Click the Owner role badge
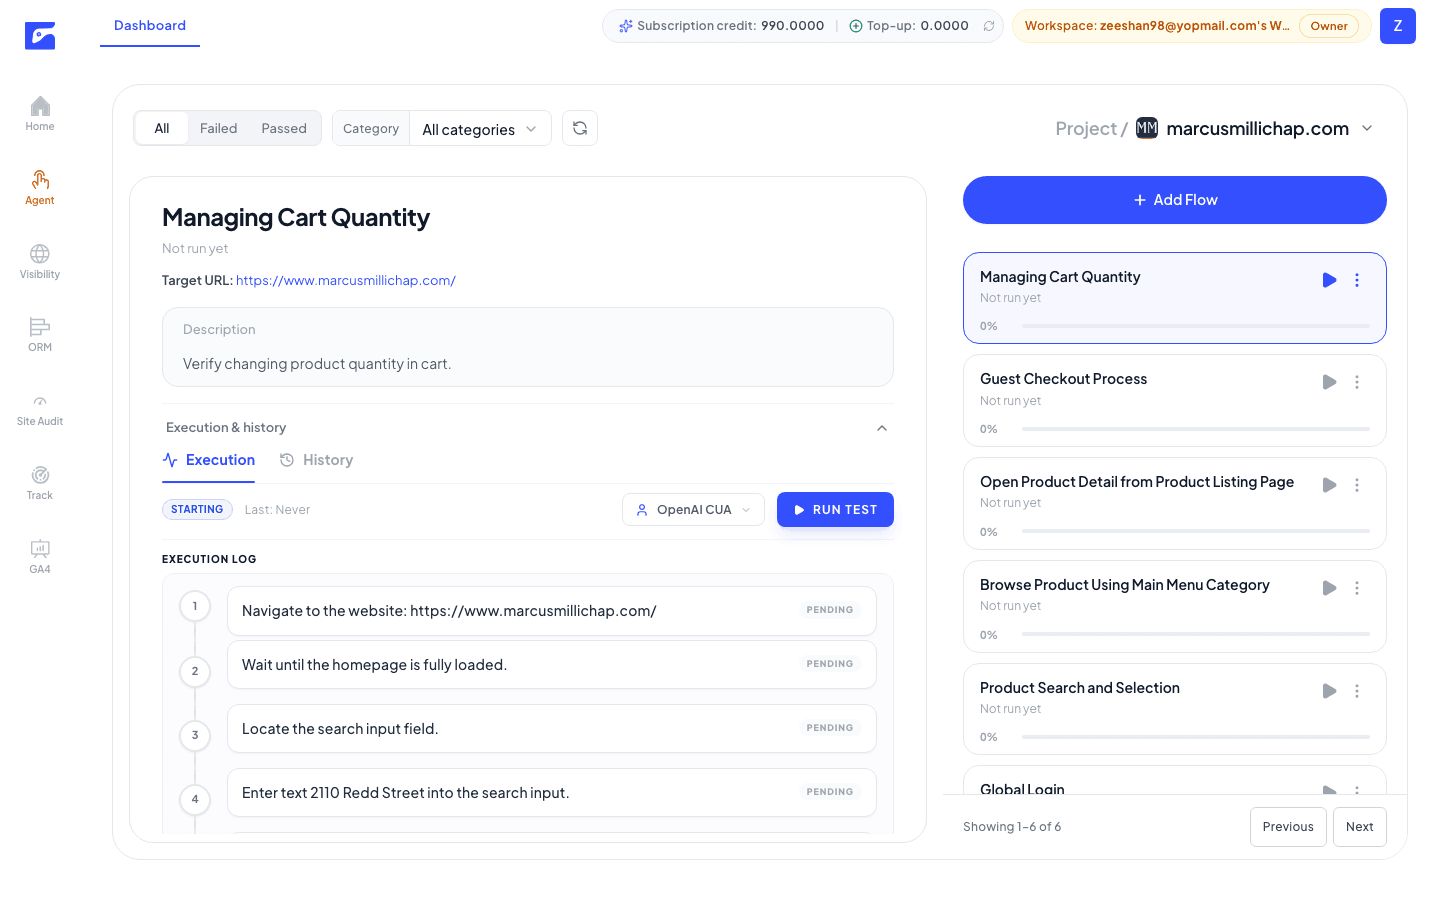Viewport: 1440px width, 900px height. [1329, 26]
